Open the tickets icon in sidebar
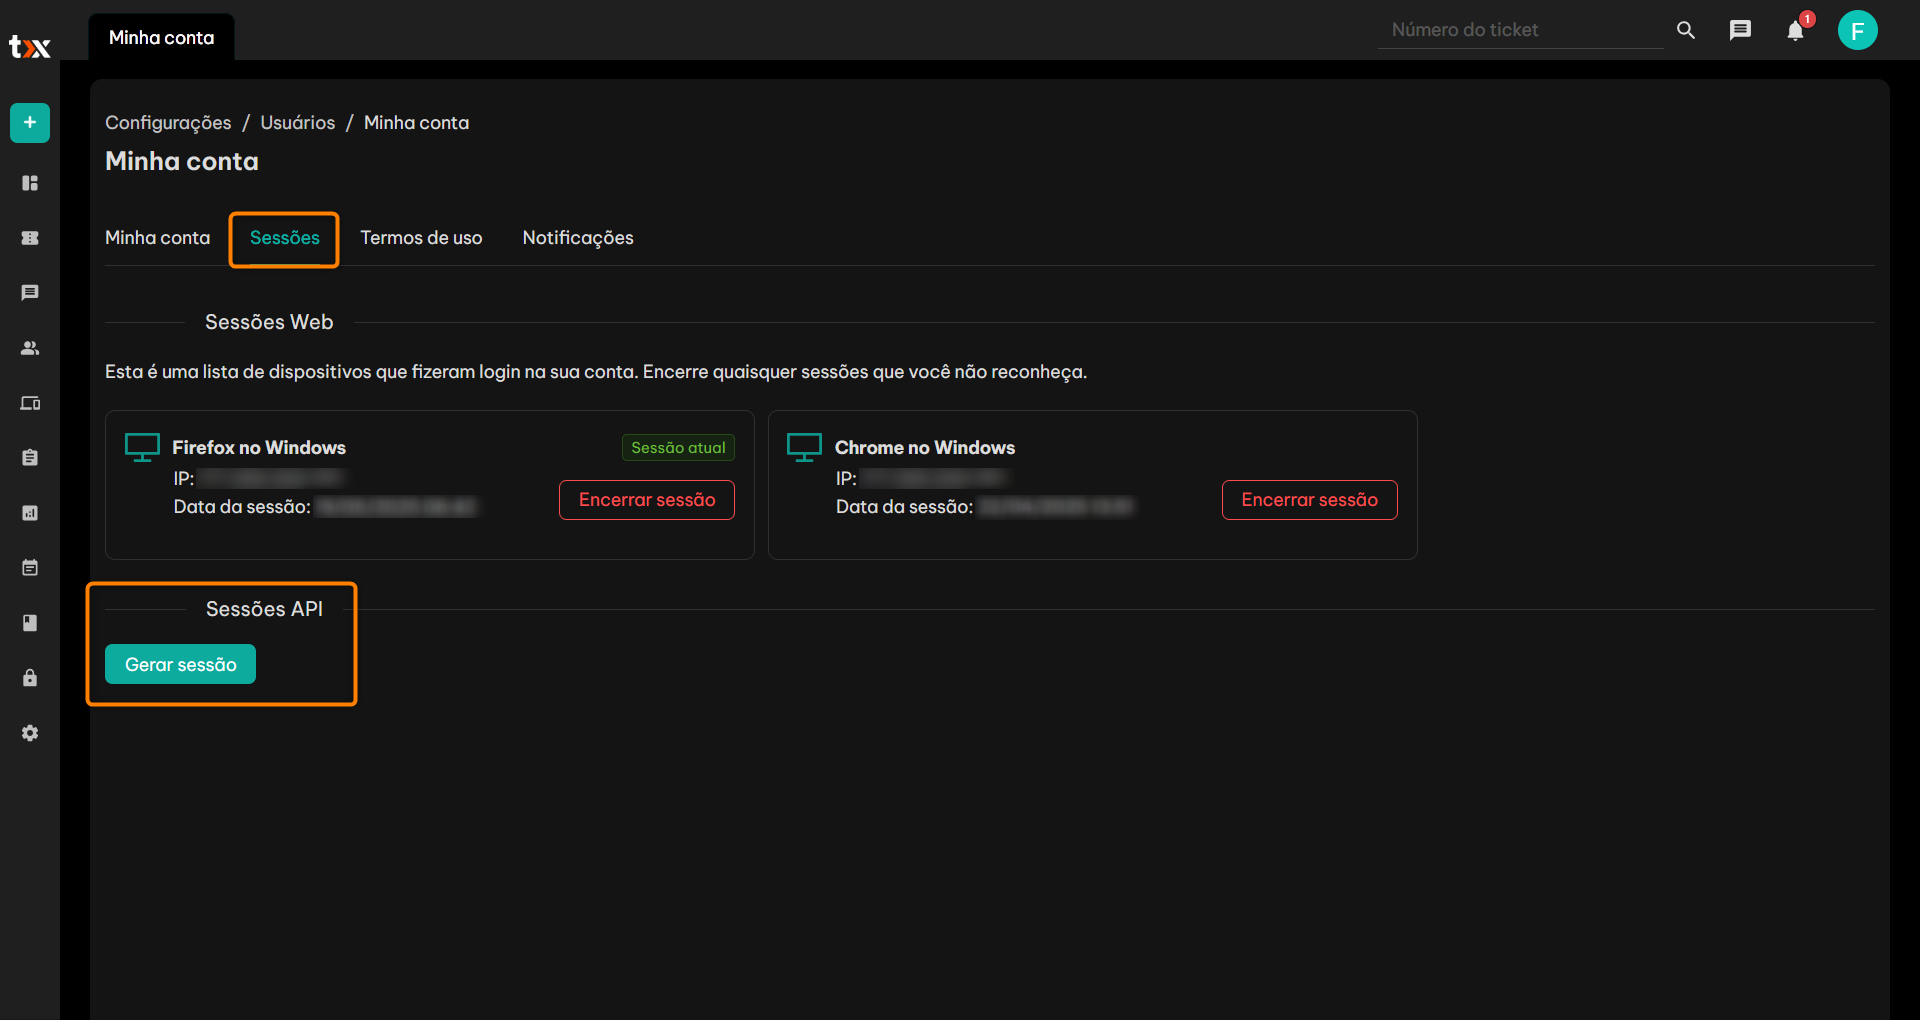This screenshot has height=1020, width=1920. [x=30, y=238]
